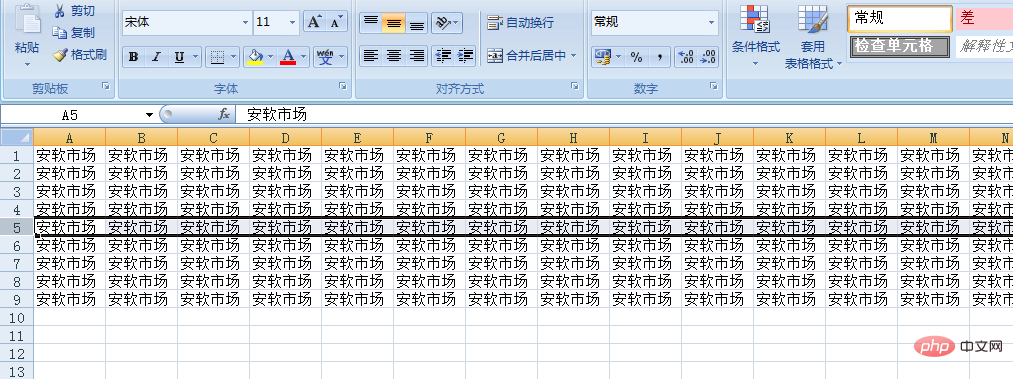Apply percent style with the % icon
The height and width of the screenshot is (379, 1013).
[x=636, y=57]
